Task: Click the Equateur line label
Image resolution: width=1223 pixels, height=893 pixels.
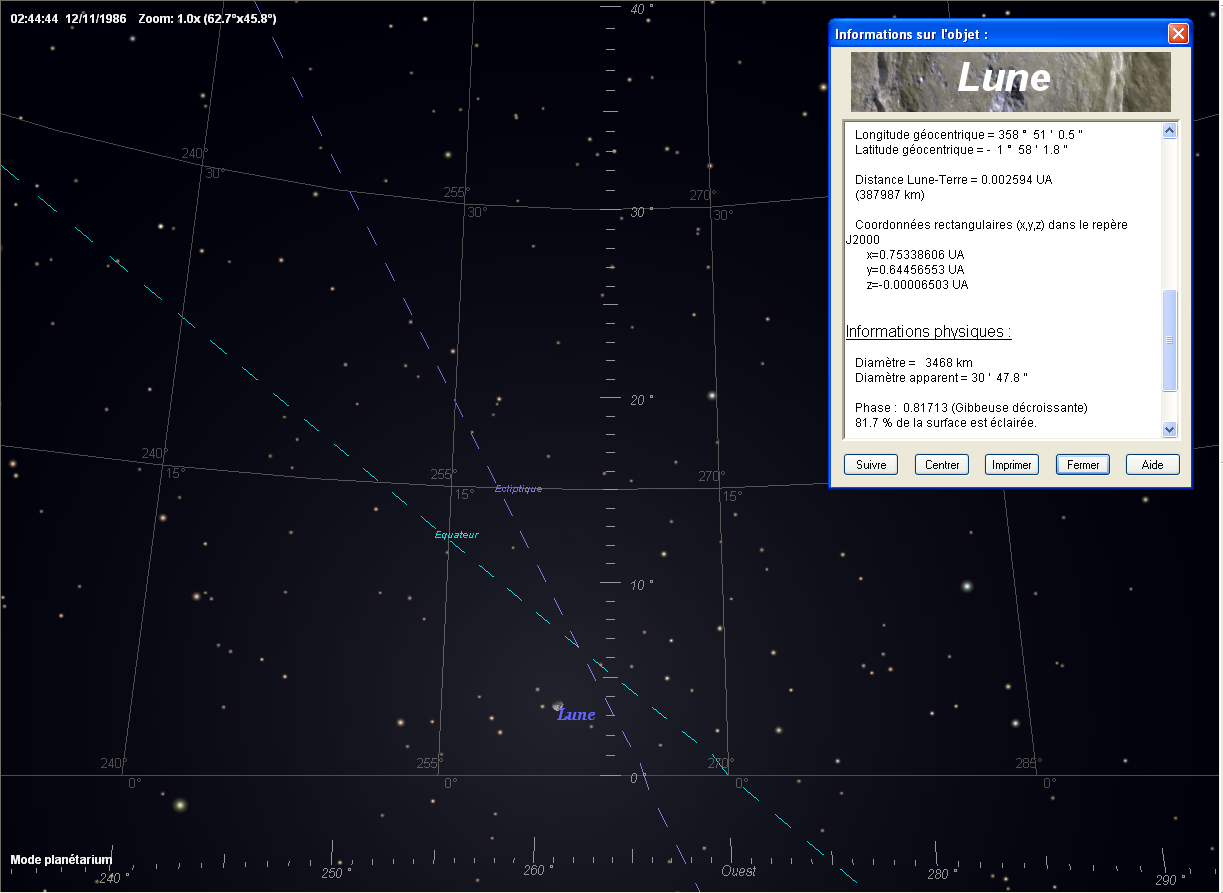Action: (456, 535)
